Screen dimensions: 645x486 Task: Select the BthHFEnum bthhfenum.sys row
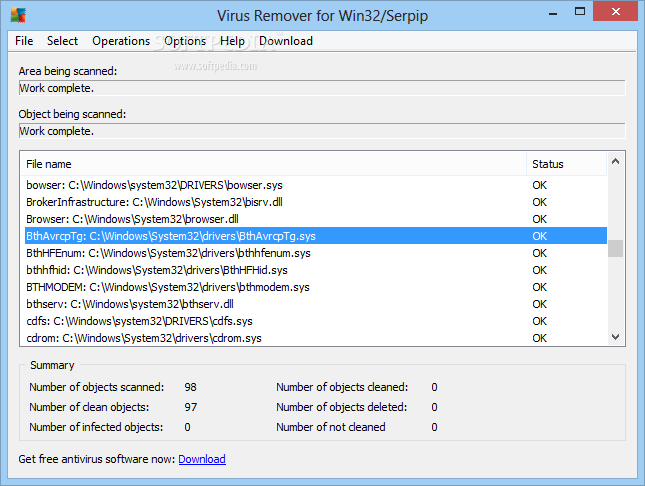click(x=316, y=253)
